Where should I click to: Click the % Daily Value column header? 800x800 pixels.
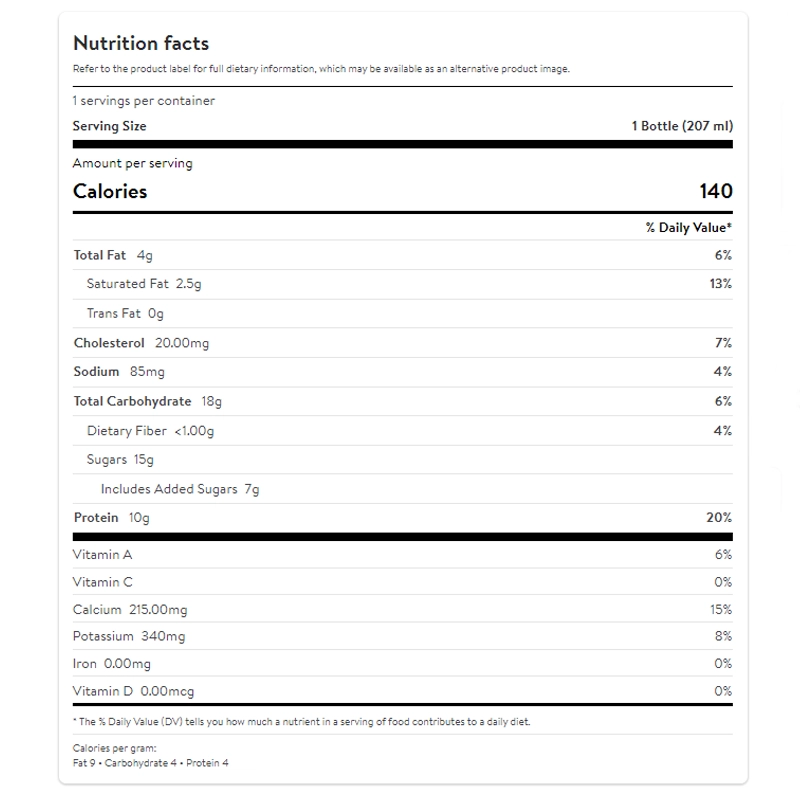pos(689,228)
